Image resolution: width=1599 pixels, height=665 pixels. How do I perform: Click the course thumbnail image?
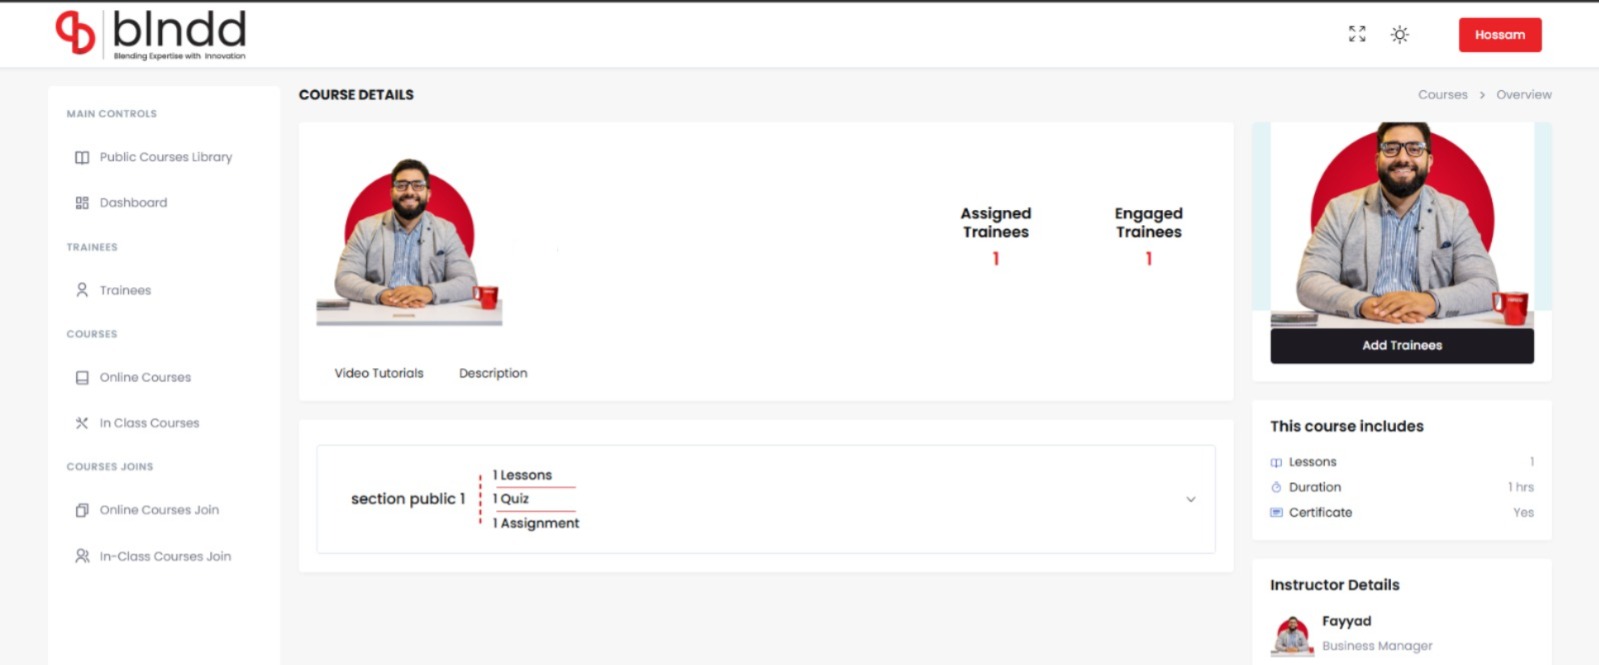(409, 242)
